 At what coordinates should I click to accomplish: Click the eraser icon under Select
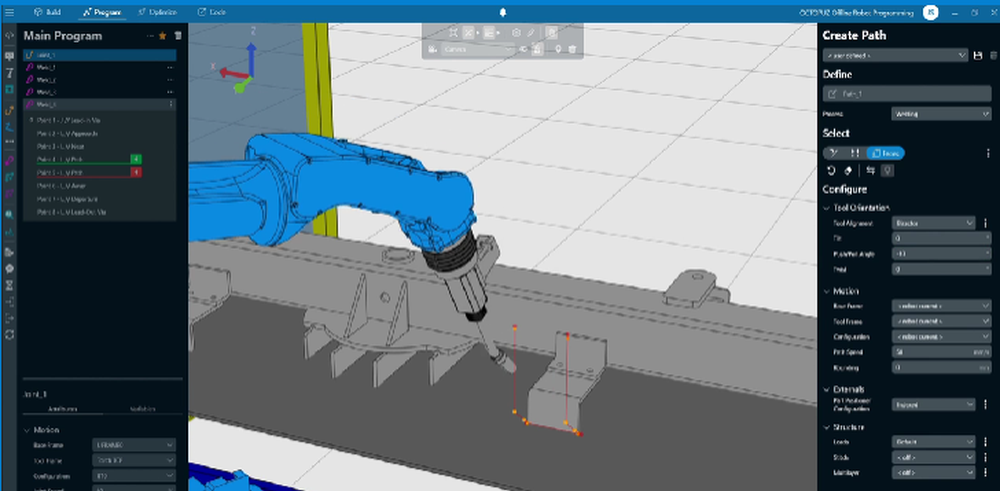(x=848, y=170)
